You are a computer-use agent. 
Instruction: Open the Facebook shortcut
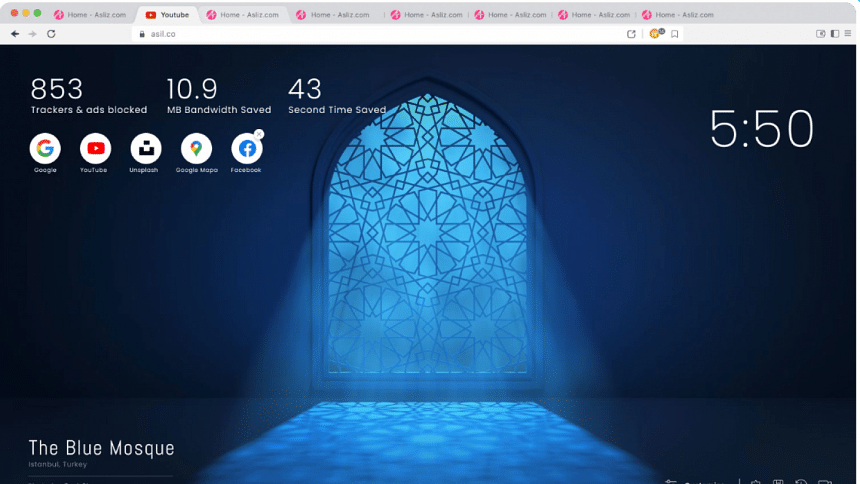246,149
